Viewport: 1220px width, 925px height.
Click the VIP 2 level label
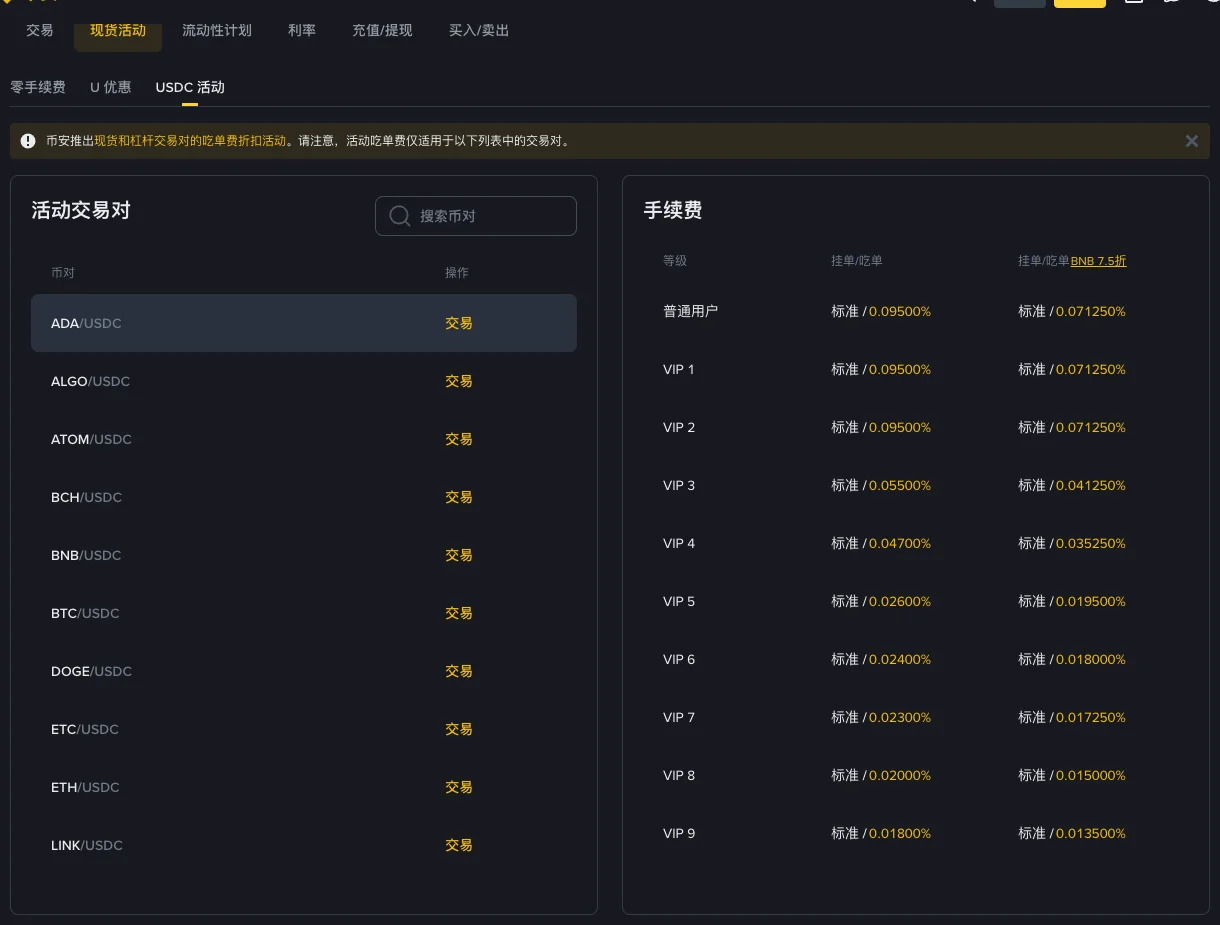coord(679,427)
